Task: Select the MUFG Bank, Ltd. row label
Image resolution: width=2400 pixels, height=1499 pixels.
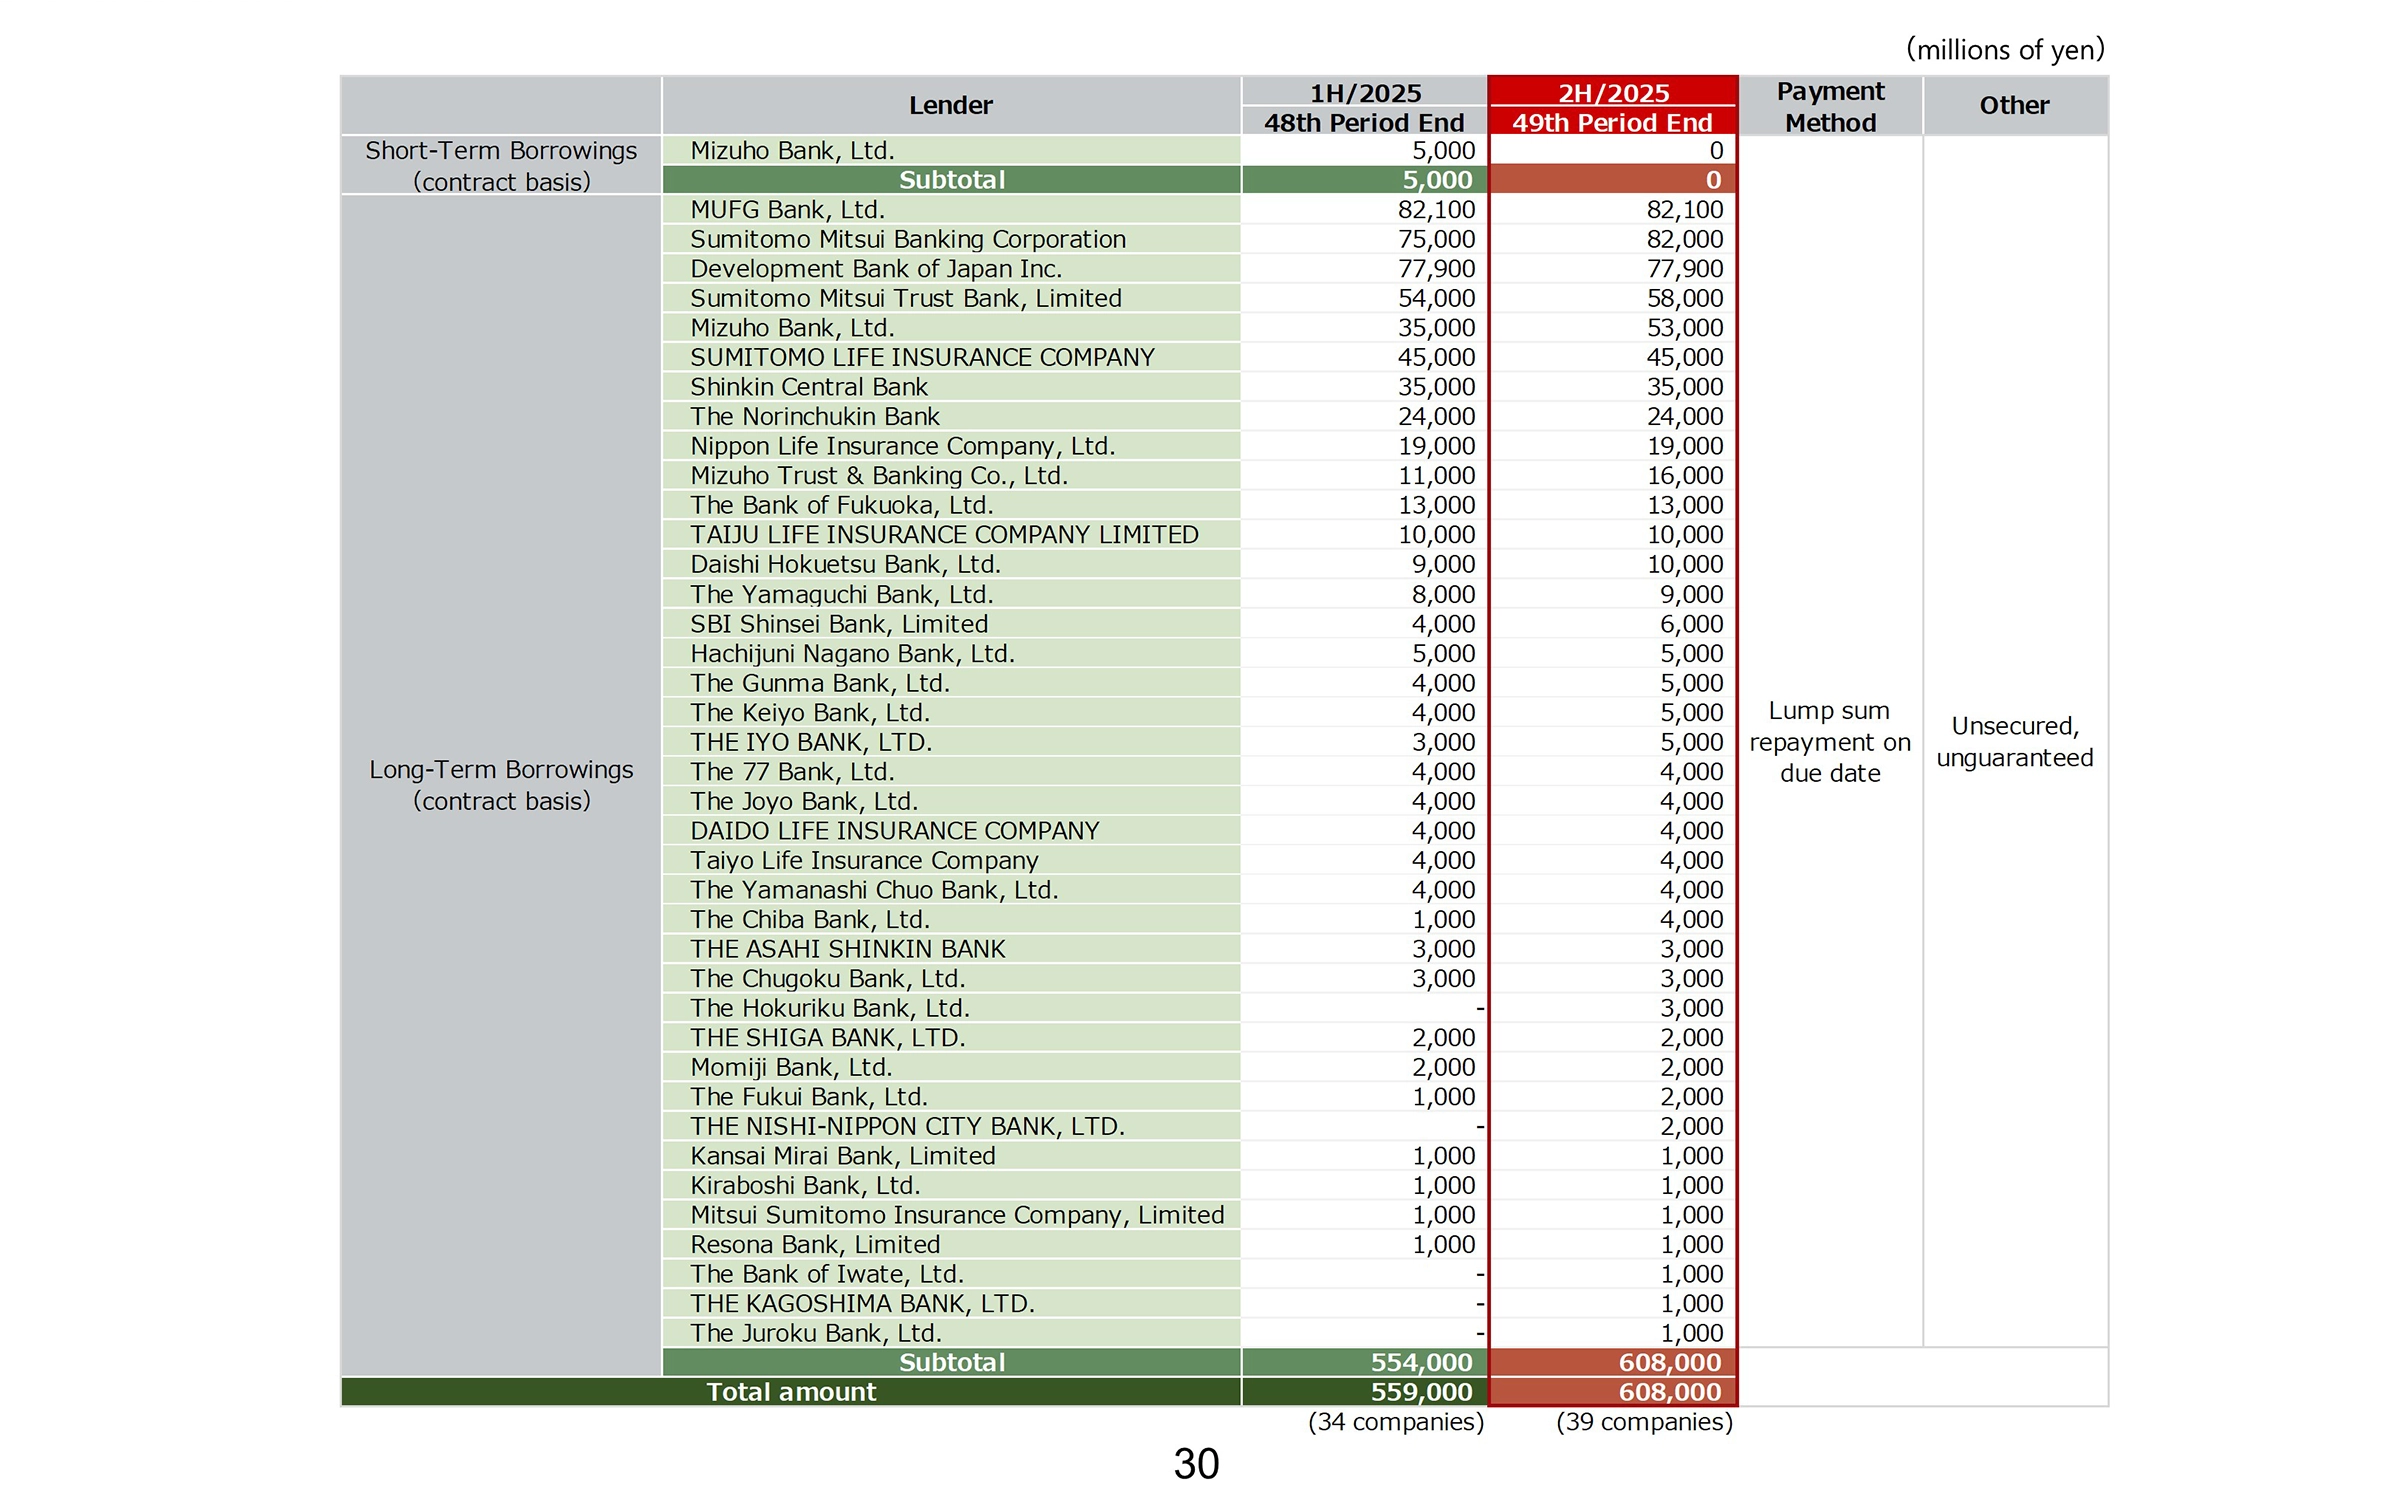Action: [787, 210]
